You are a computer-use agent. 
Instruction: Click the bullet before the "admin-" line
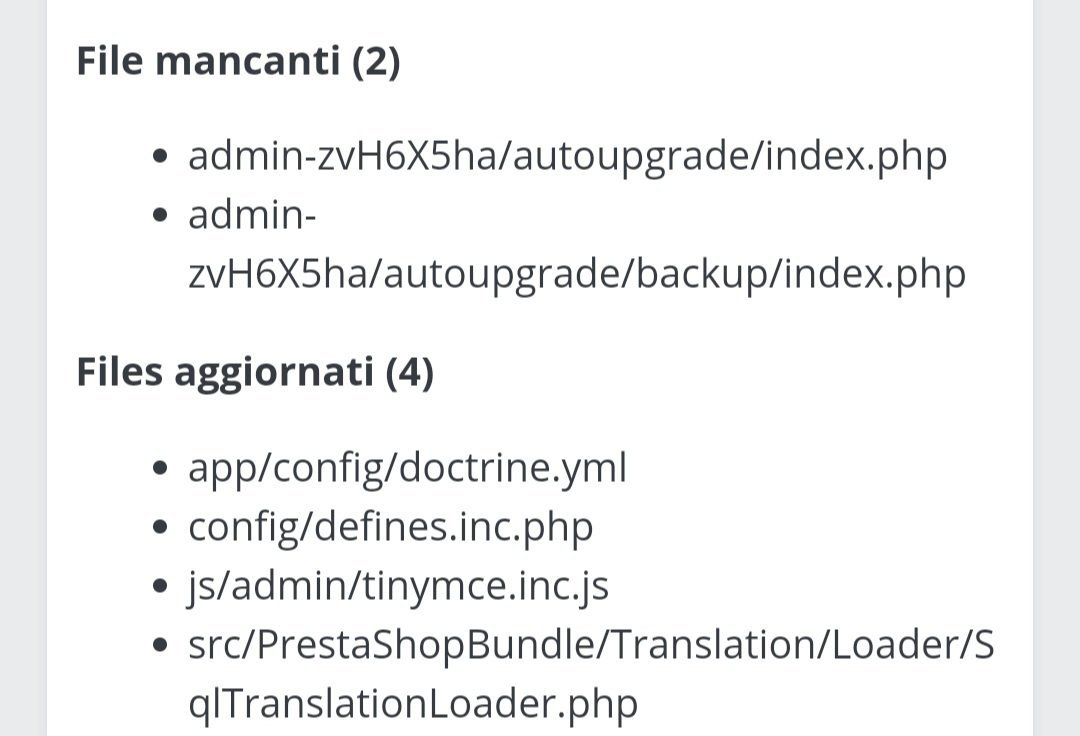click(160, 215)
